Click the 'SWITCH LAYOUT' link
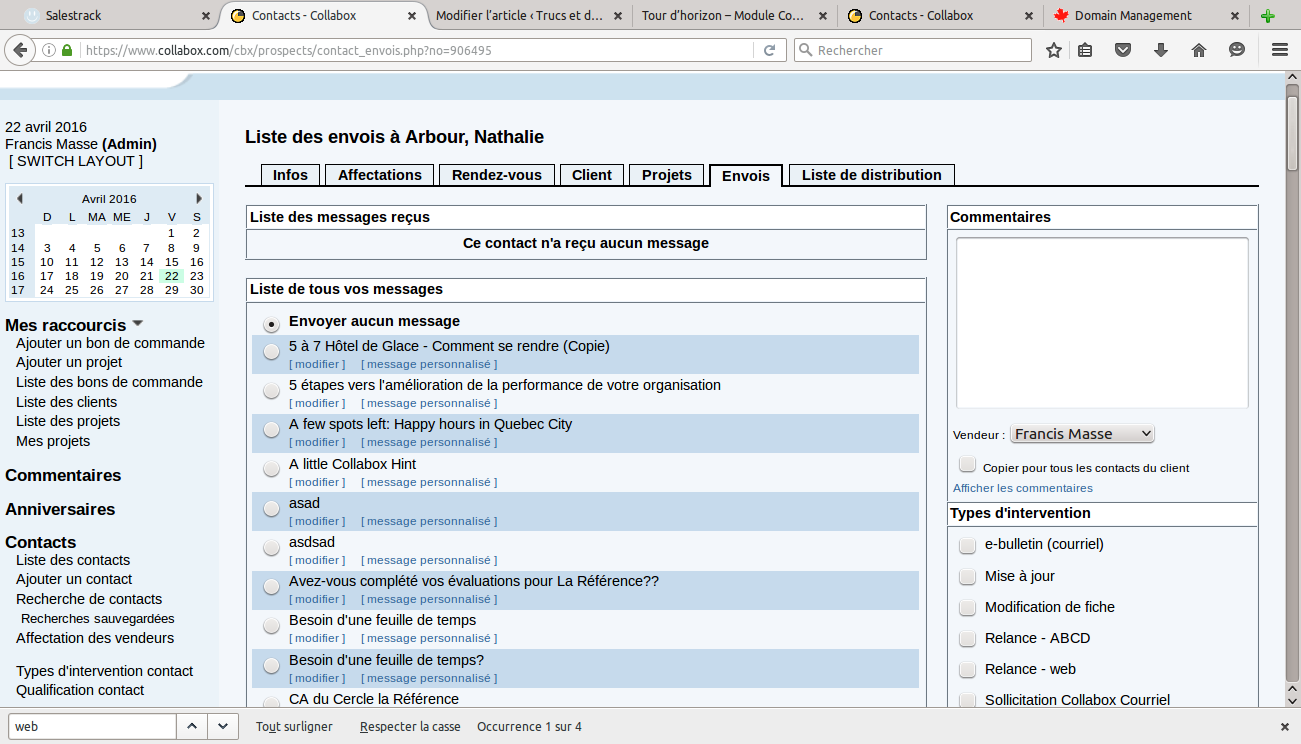This screenshot has width=1301, height=744. [x=76, y=161]
